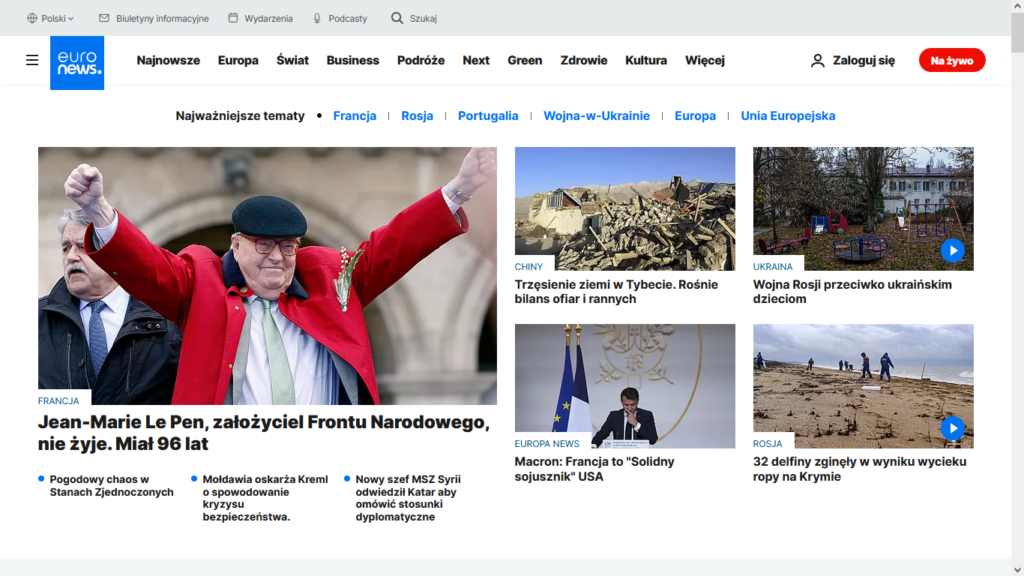The image size is (1024, 576).
Task: Select the Europa topic link
Action: click(695, 116)
